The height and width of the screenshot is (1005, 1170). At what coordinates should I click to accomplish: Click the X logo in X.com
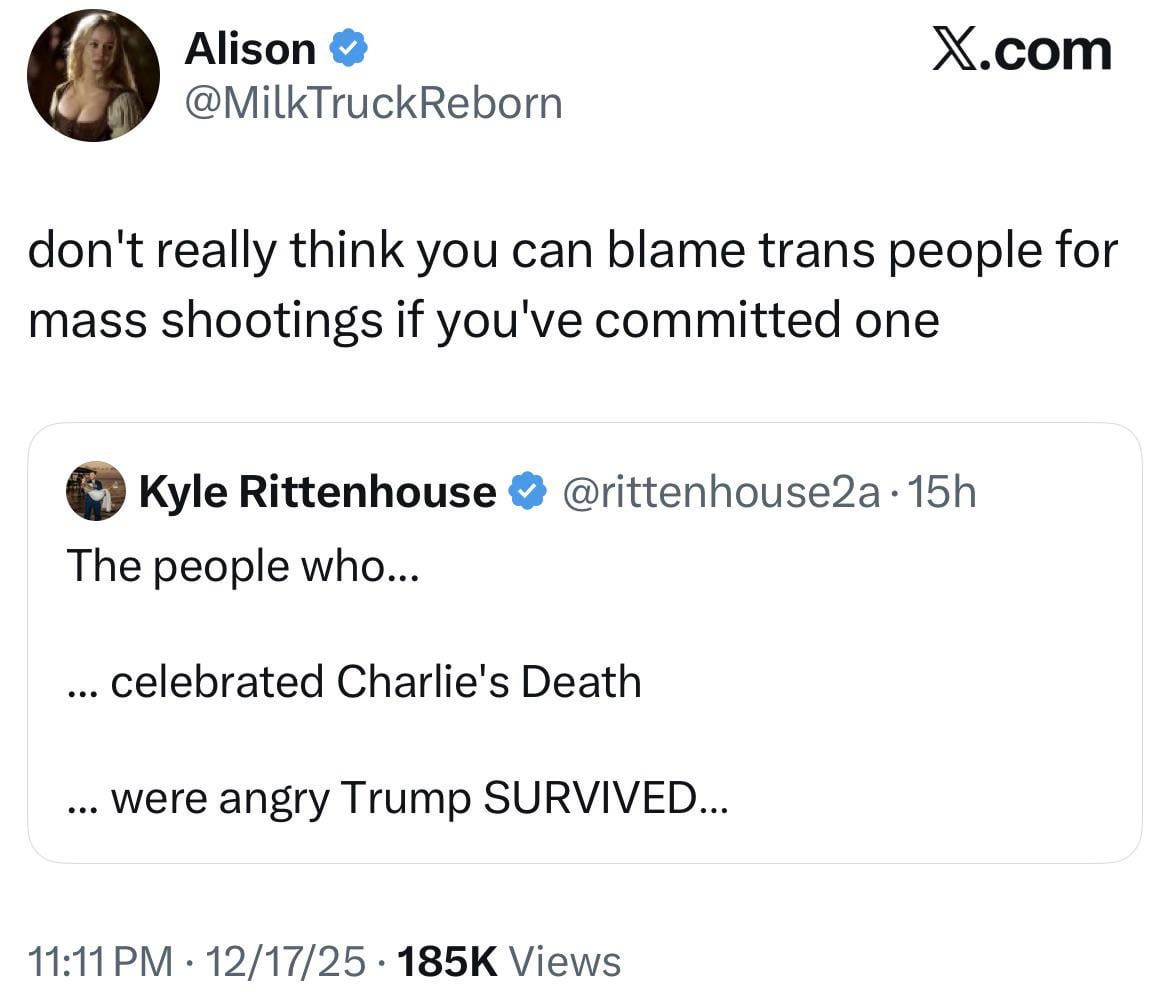958,50
